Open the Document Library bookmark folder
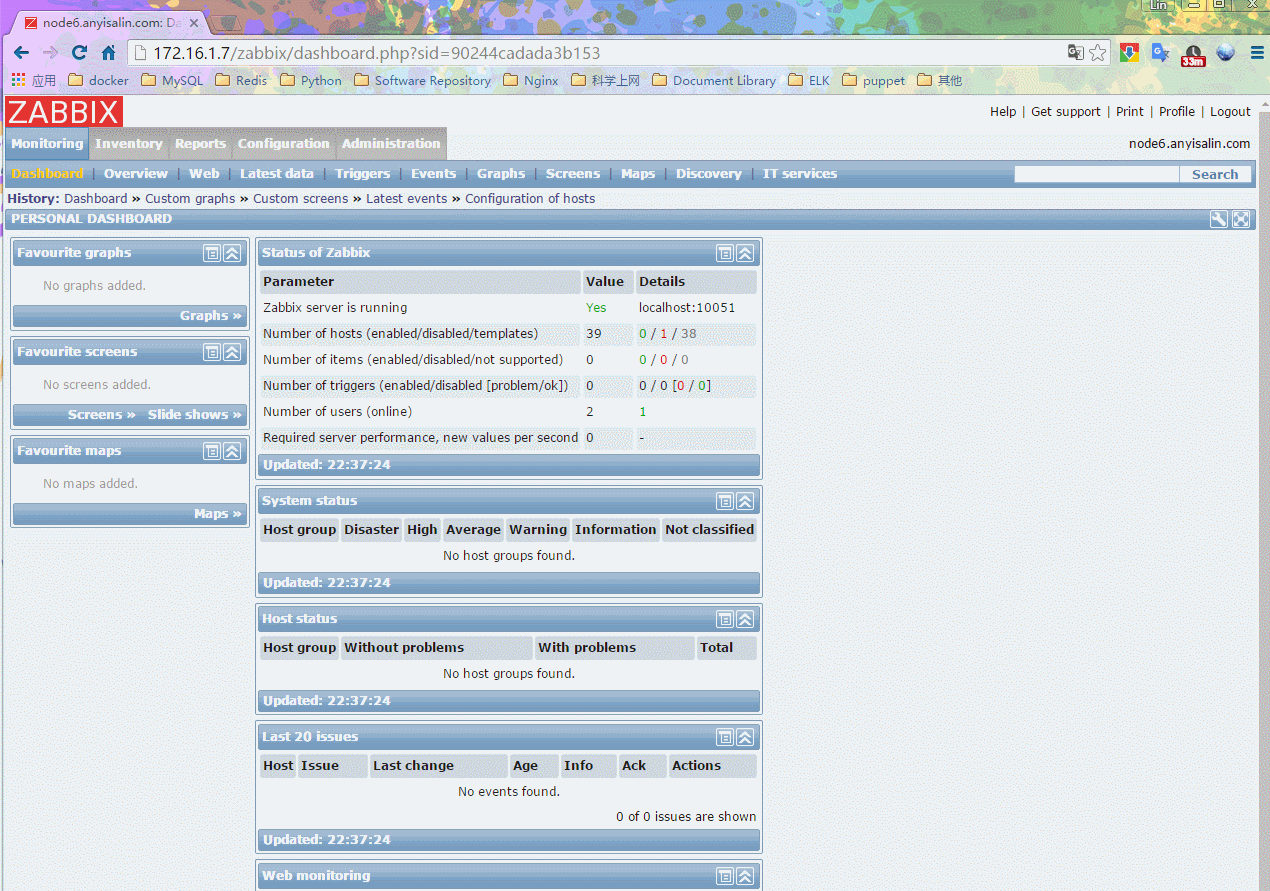 pyautogui.click(x=714, y=81)
